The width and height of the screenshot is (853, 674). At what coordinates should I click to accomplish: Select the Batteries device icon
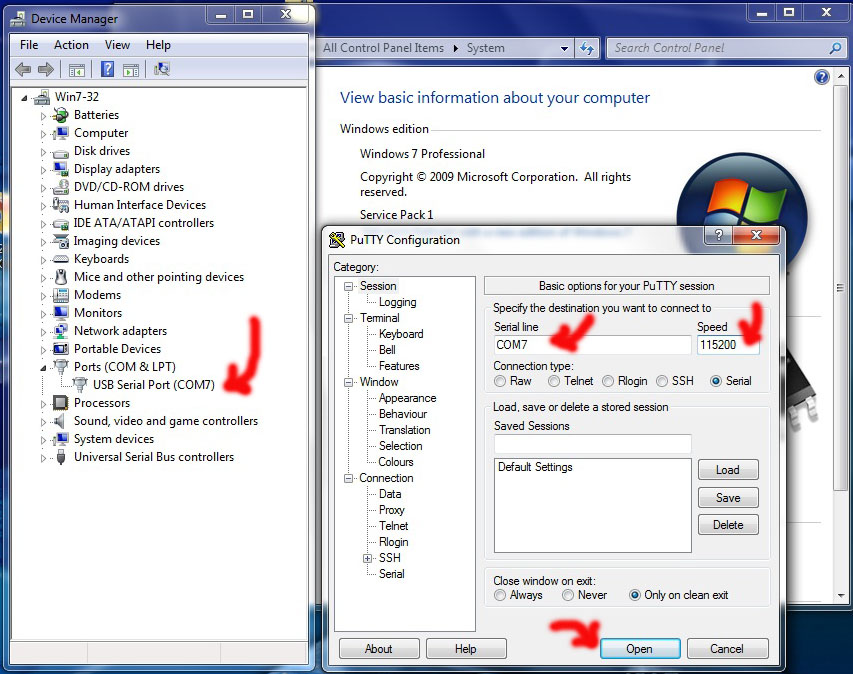(x=61, y=115)
